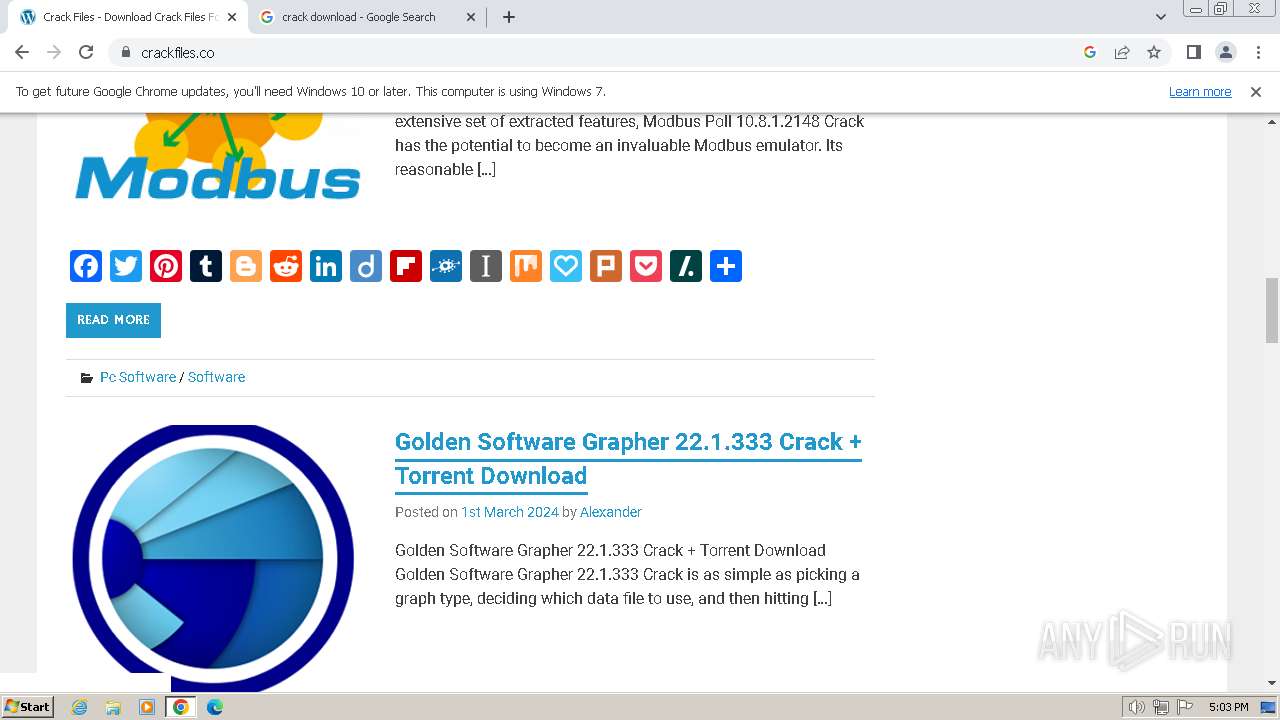Screen dimensions: 1280x720
Task: Share the post on Tumblr
Action: [x=206, y=266]
